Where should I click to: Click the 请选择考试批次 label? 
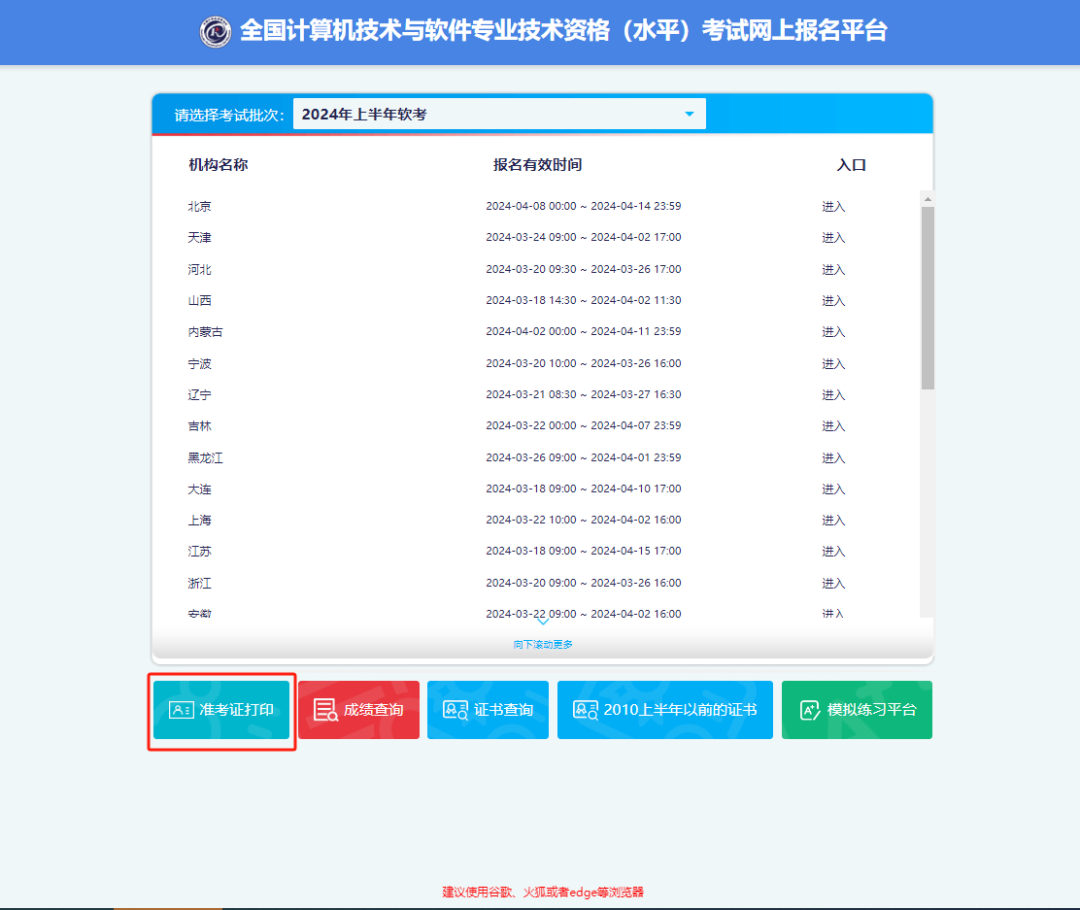coord(229,115)
